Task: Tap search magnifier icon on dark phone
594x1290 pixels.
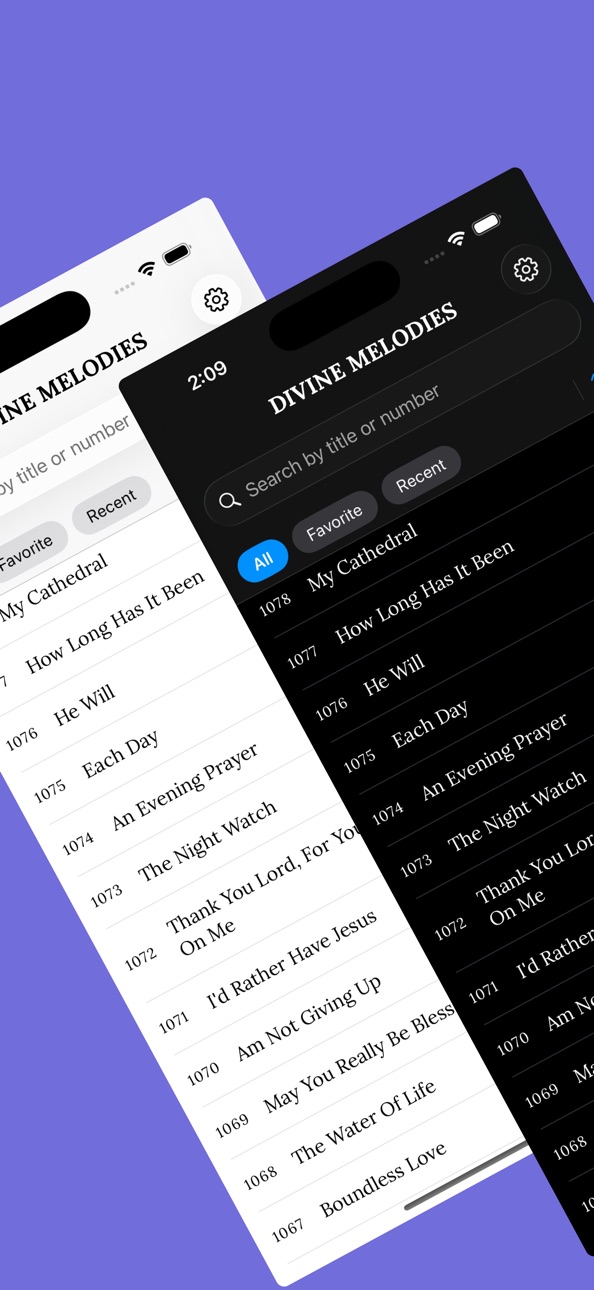Action: (x=230, y=500)
